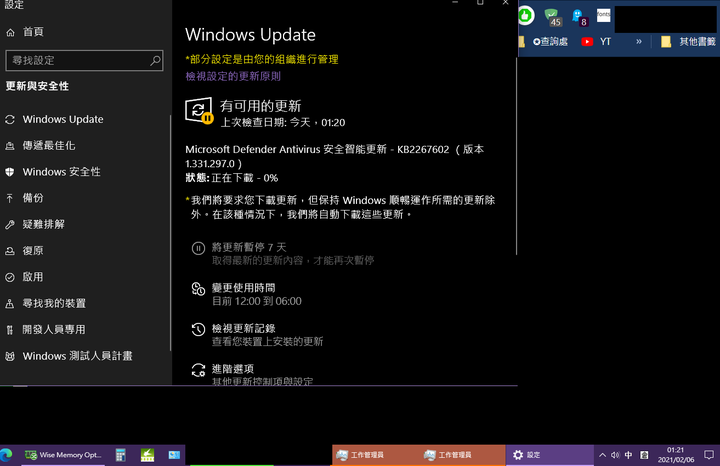The width and height of the screenshot is (720, 466).
Task: Click the Windows Insider cat icon
Action: (10, 356)
